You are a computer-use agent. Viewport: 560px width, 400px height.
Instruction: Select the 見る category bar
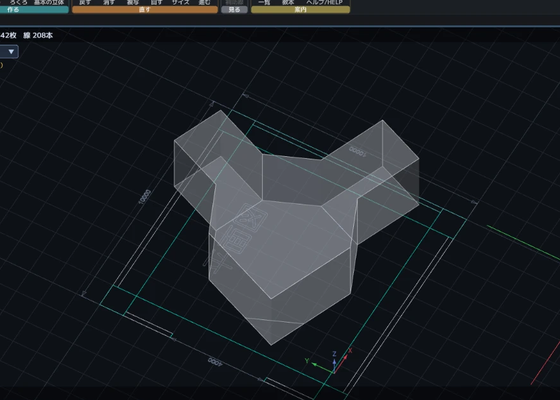pos(234,10)
